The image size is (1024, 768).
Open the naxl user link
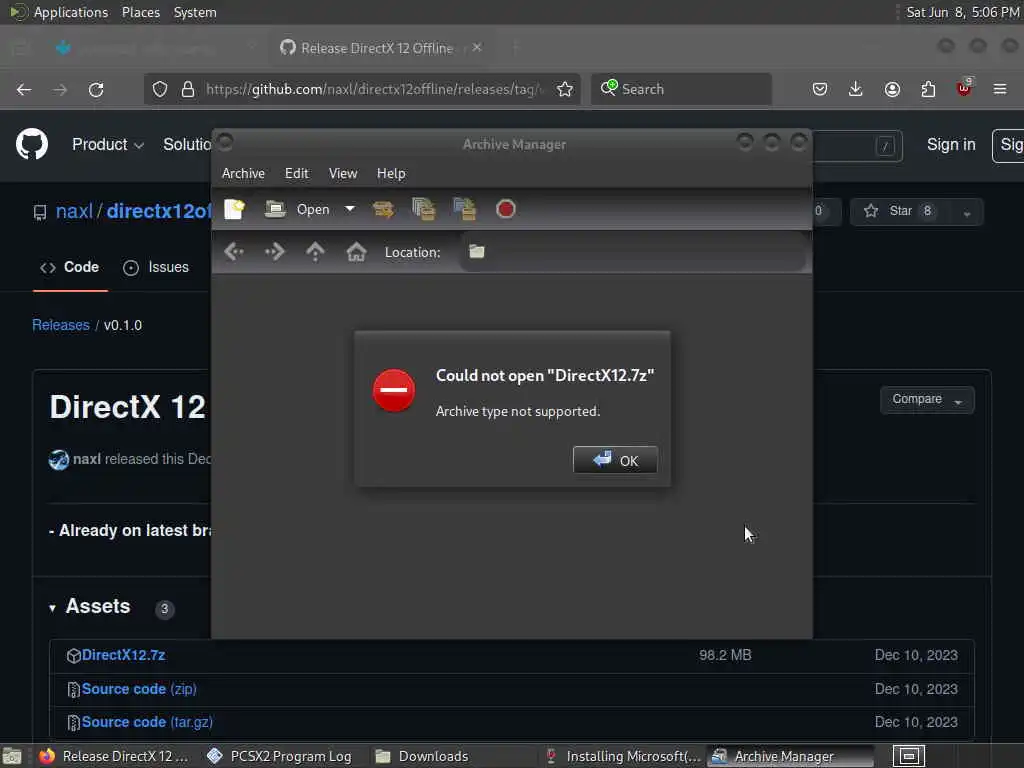74,212
